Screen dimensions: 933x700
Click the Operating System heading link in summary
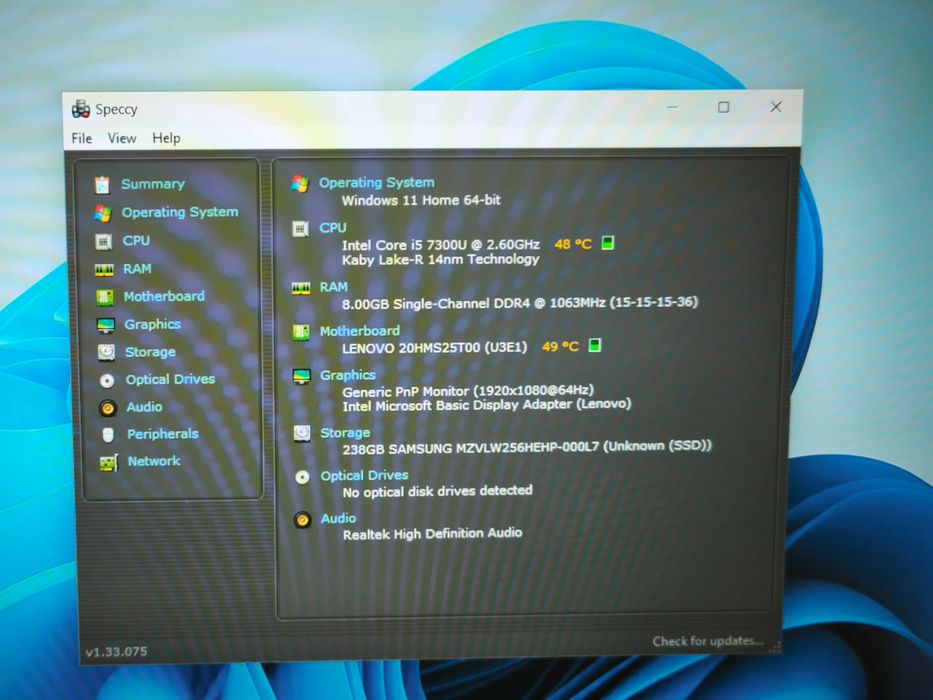pyautogui.click(x=377, y=183)
